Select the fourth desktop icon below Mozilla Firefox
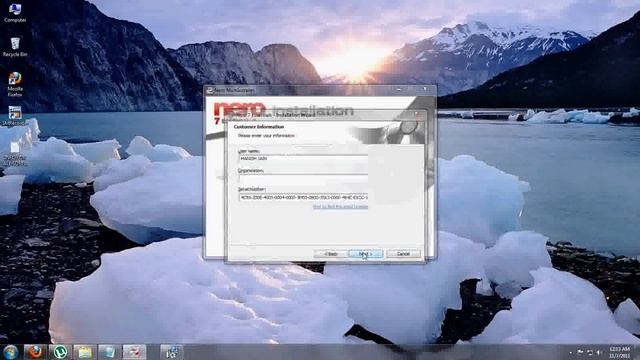 pyautogui.click(x=15, y=116)
